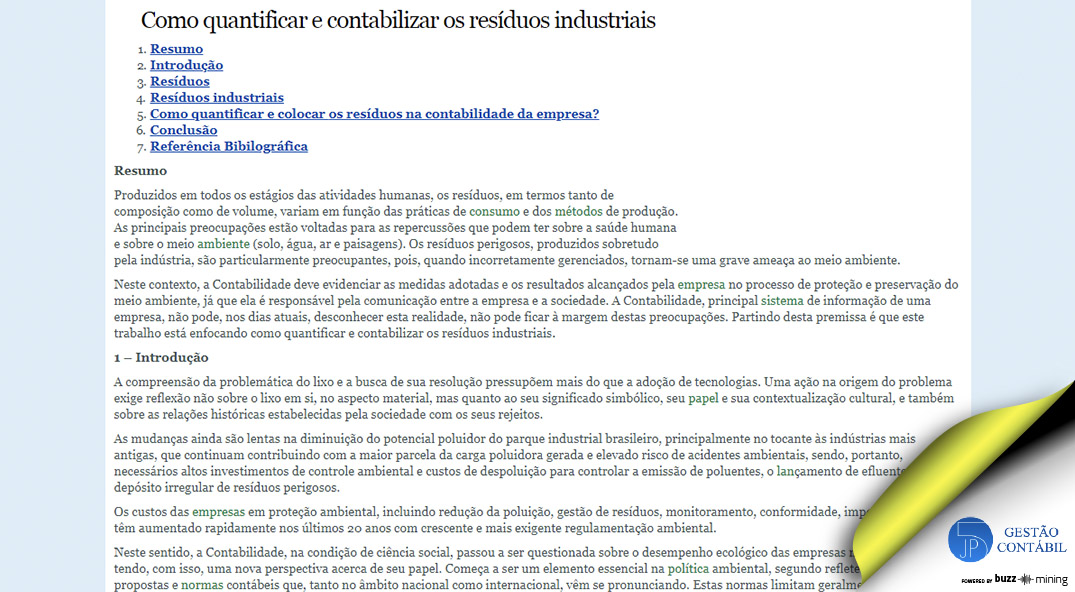Open green 'empresas' link after 'Os custos das'

[x=218, y=512]
